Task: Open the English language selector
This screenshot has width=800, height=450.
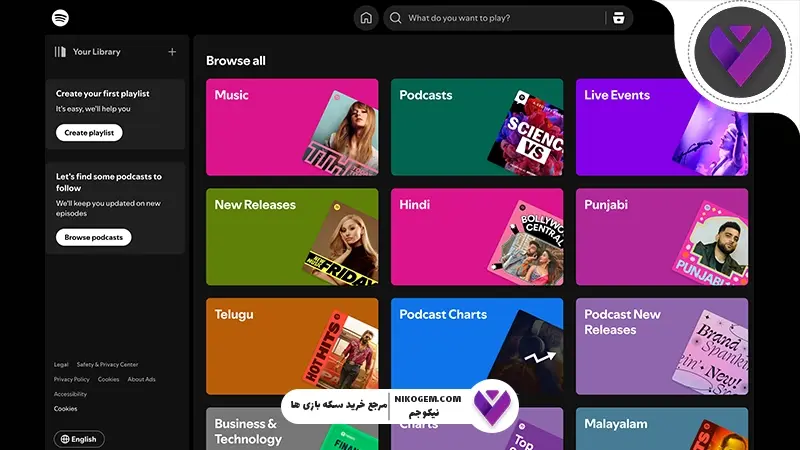Action: (x=79, y=439)
